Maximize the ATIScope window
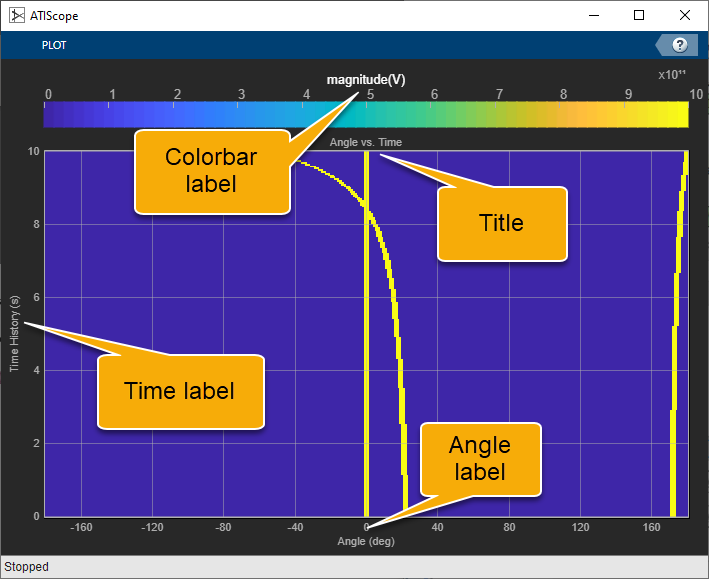The image size is (709, 579). (639, 15)
